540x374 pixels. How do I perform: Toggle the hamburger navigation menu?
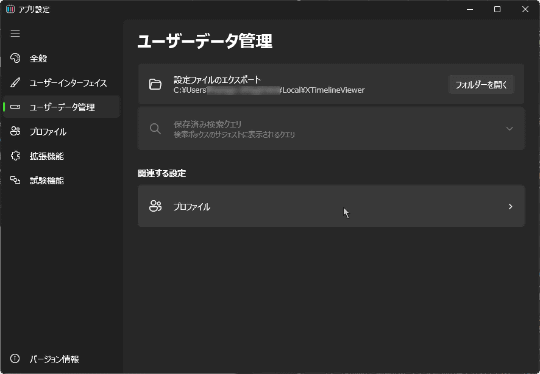(15, 34)
